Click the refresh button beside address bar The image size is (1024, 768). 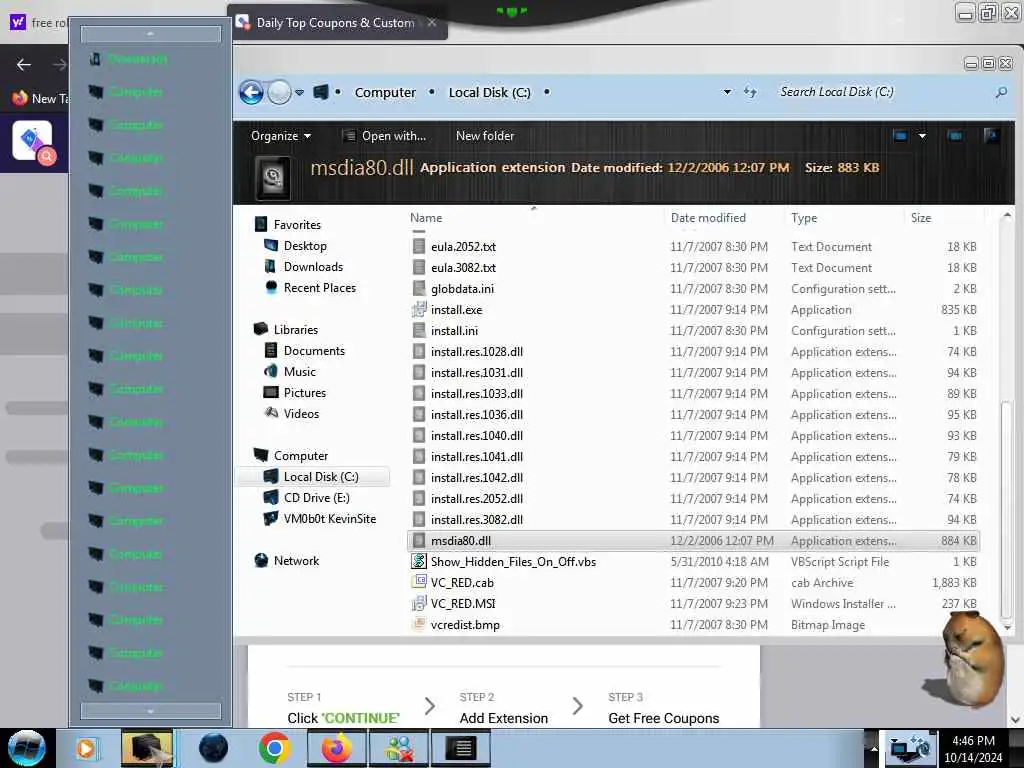[750, 92]
